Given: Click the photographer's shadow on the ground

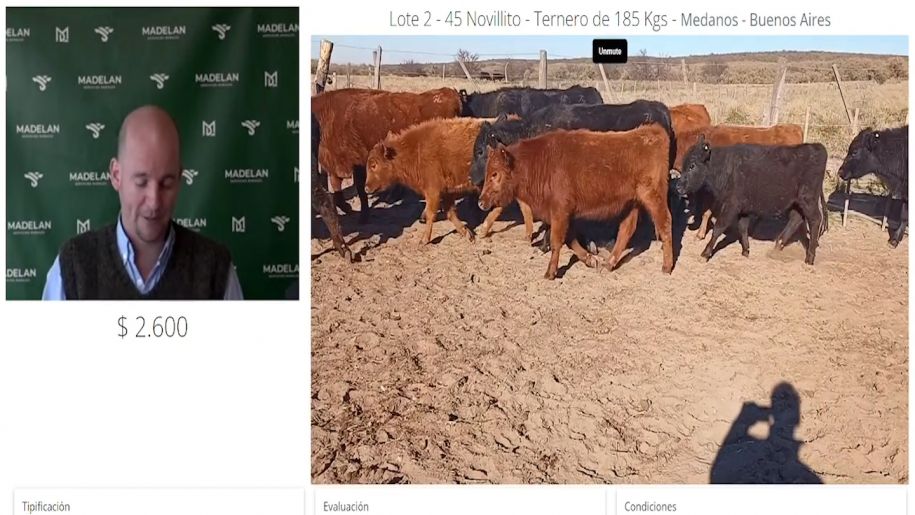Looking at the screenshot, I should pos(764,435).
